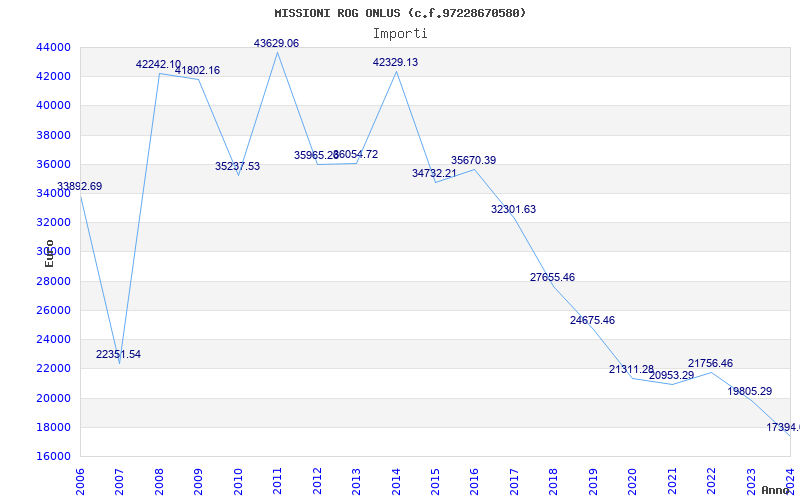Click the 21756.46 data label
This screenshot has height=500, width=800.
(710, 363)
